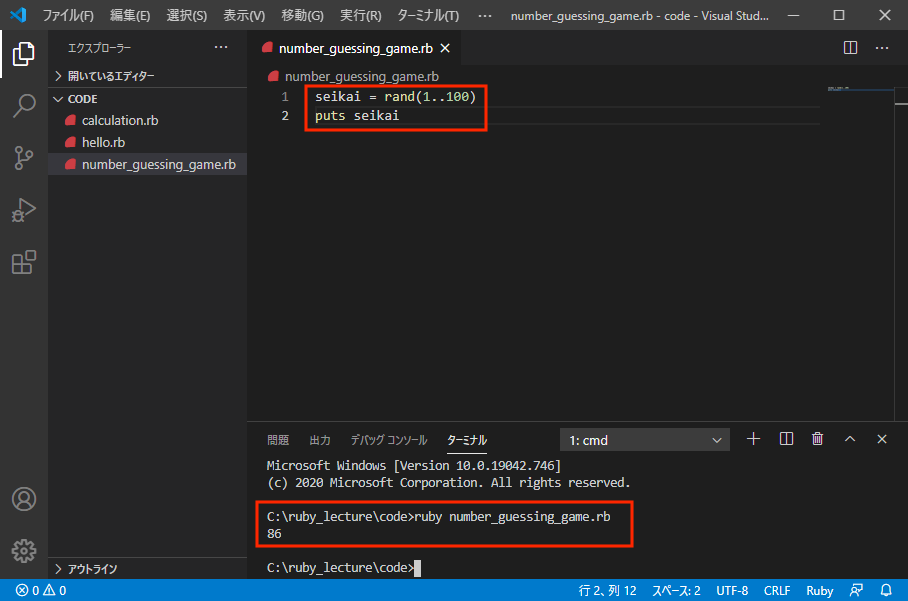Split the terminal pane

point(786,439)
